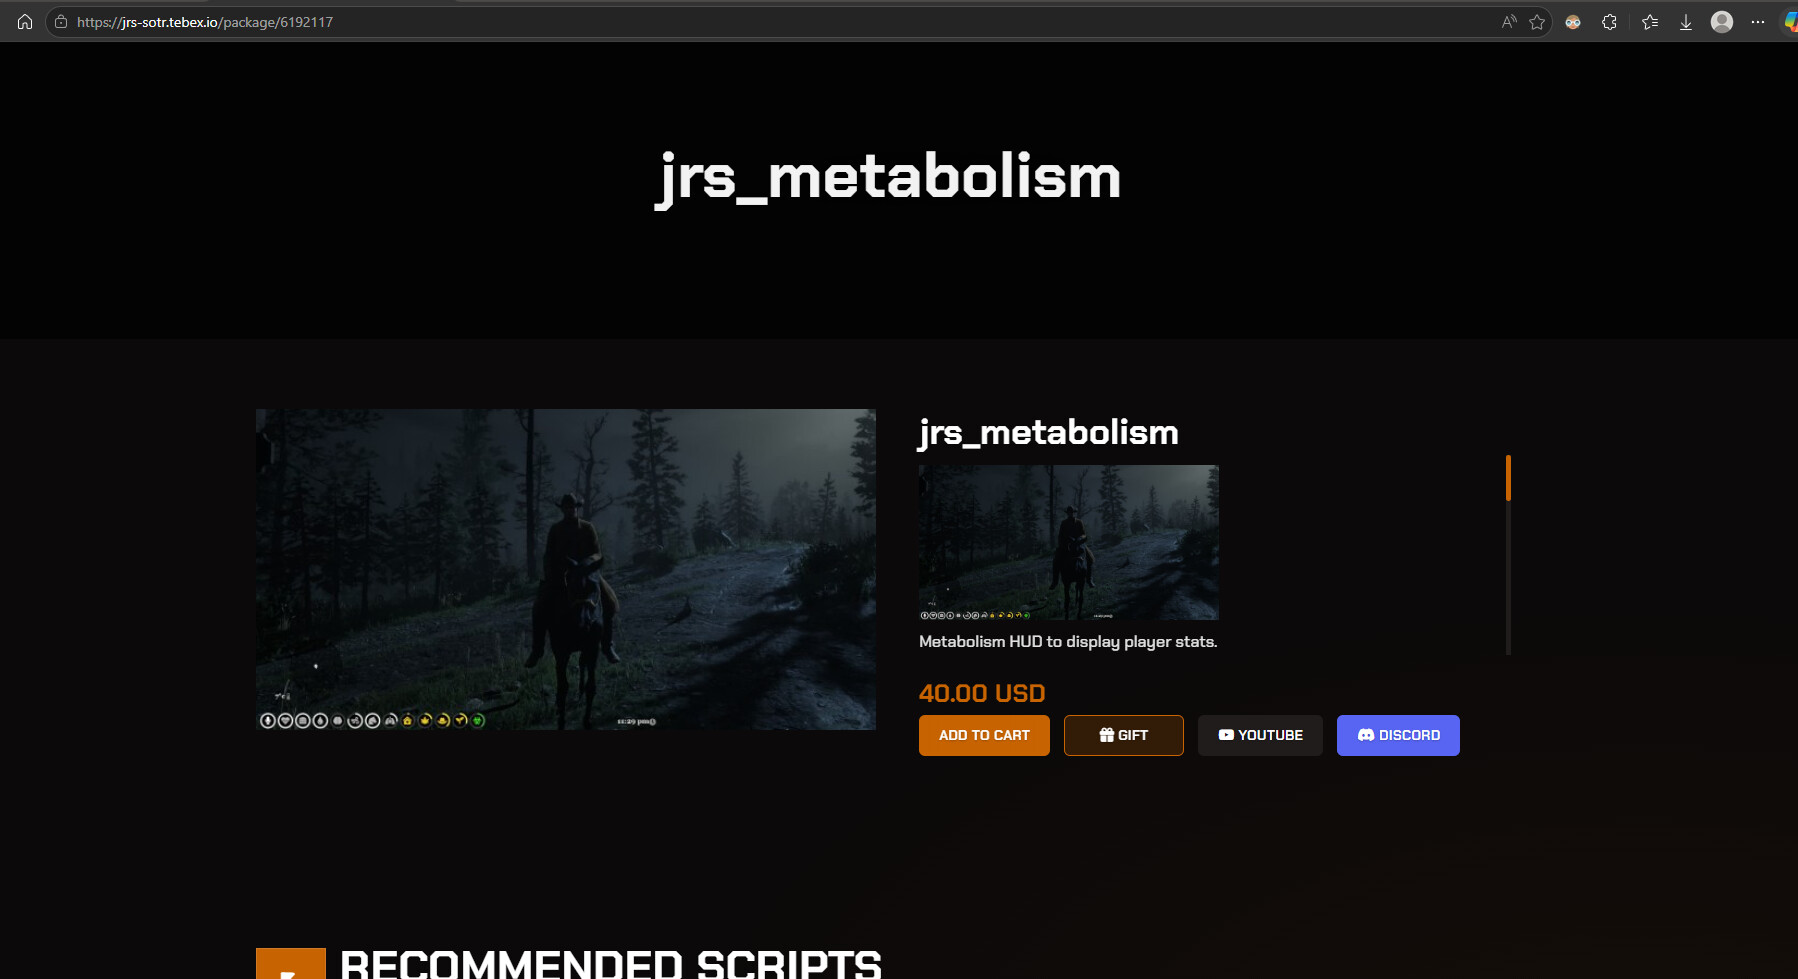Open the browser profile avatar
Image resolution: width=1798 pixels, height=979 pixels.
pyautogui.click(x=1722, y=22)
